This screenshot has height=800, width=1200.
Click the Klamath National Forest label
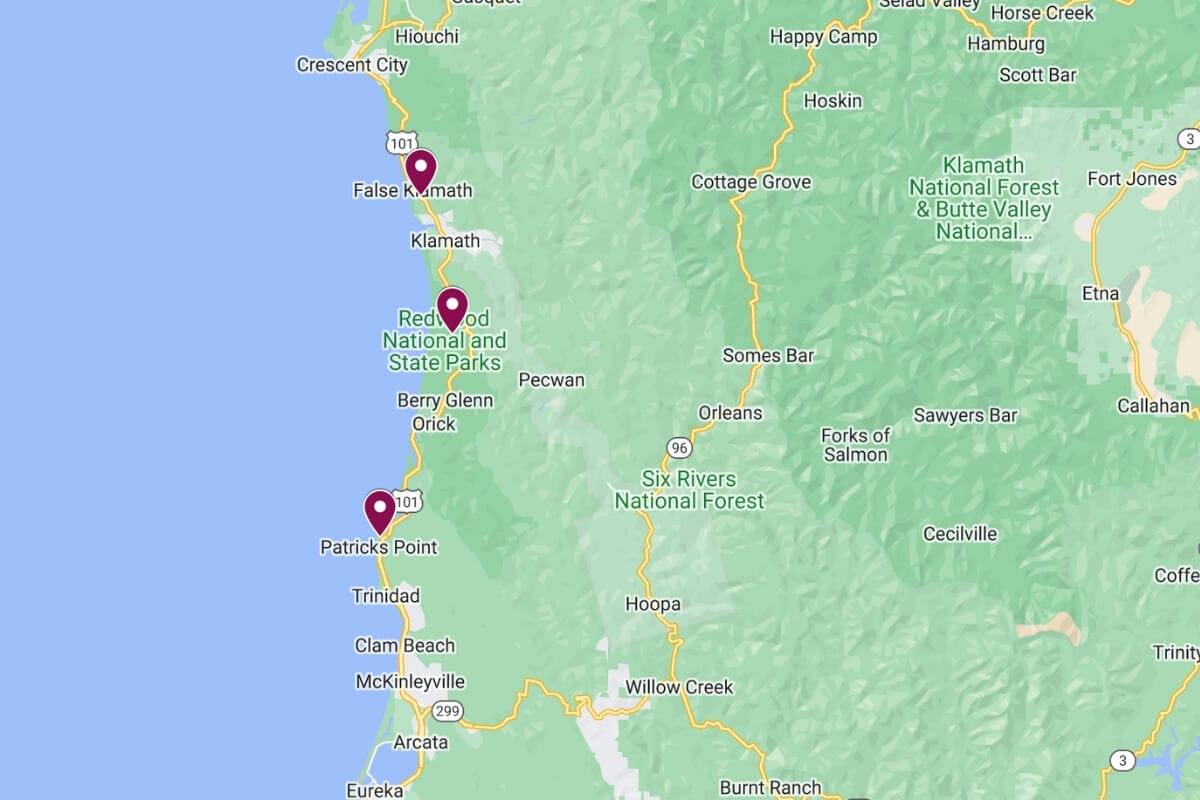tap(984, 198)
